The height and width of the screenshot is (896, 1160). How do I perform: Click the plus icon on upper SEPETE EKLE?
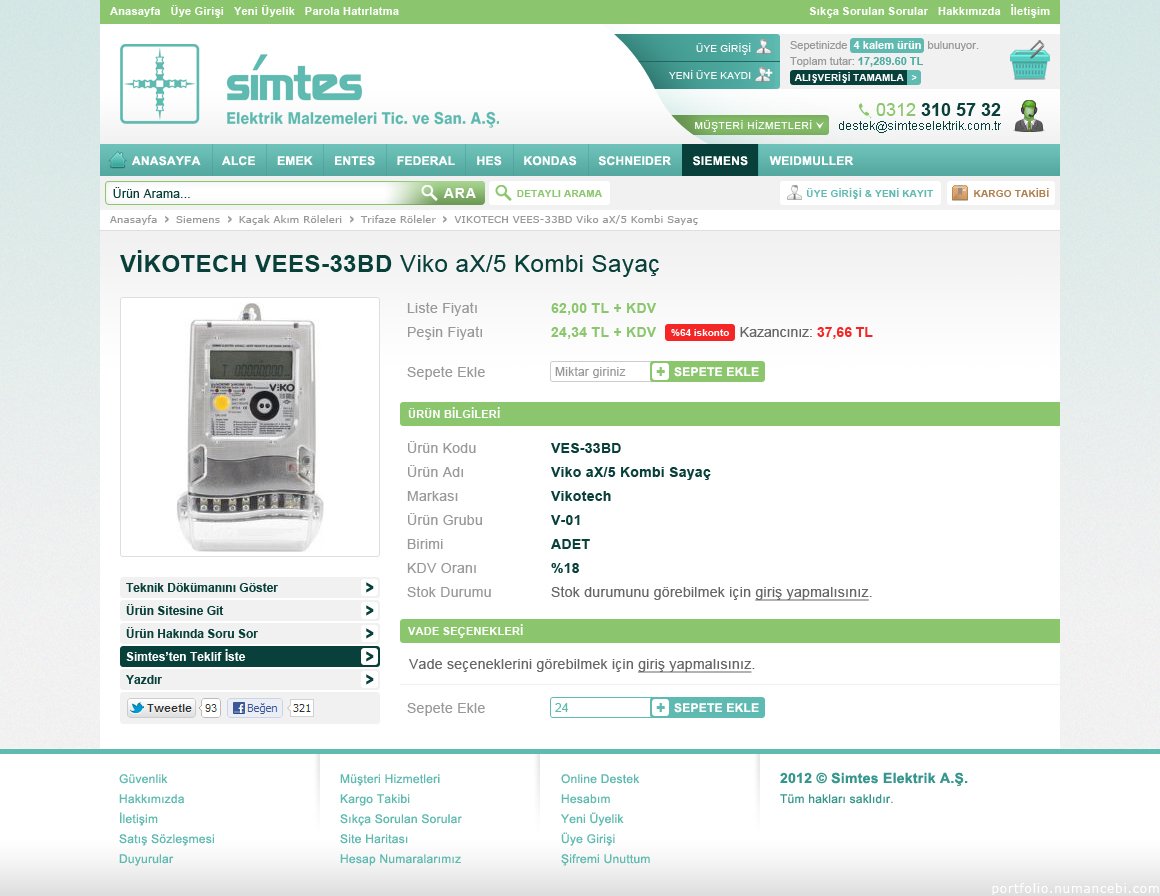(660, 371)
